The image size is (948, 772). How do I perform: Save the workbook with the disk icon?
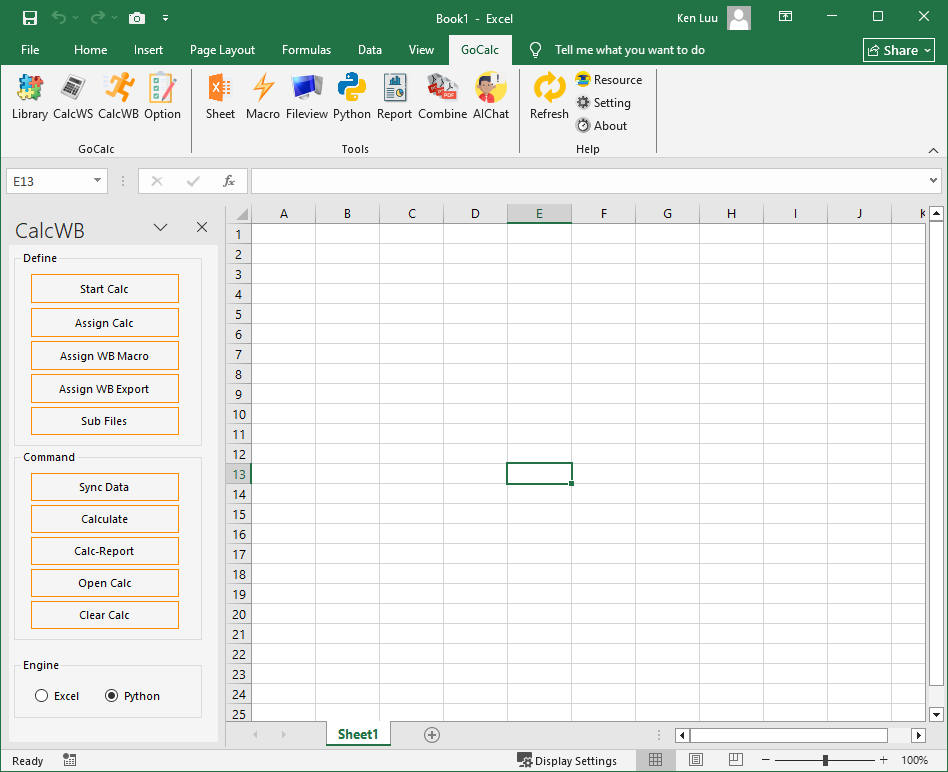click(30, 18)
